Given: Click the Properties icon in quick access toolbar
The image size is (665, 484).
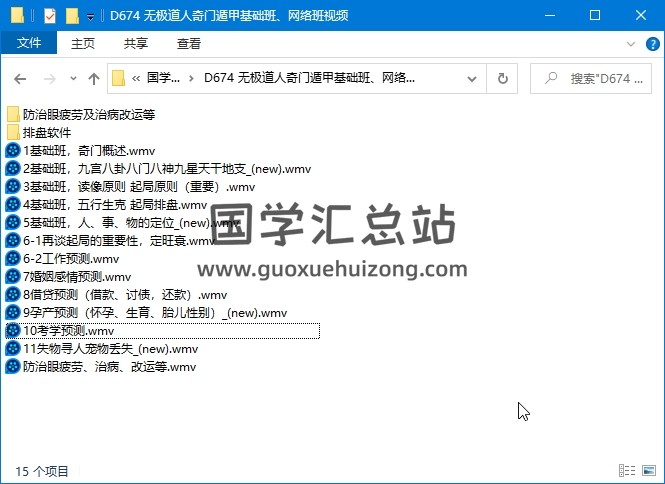Looking at the screenshot, I should 51,15.
